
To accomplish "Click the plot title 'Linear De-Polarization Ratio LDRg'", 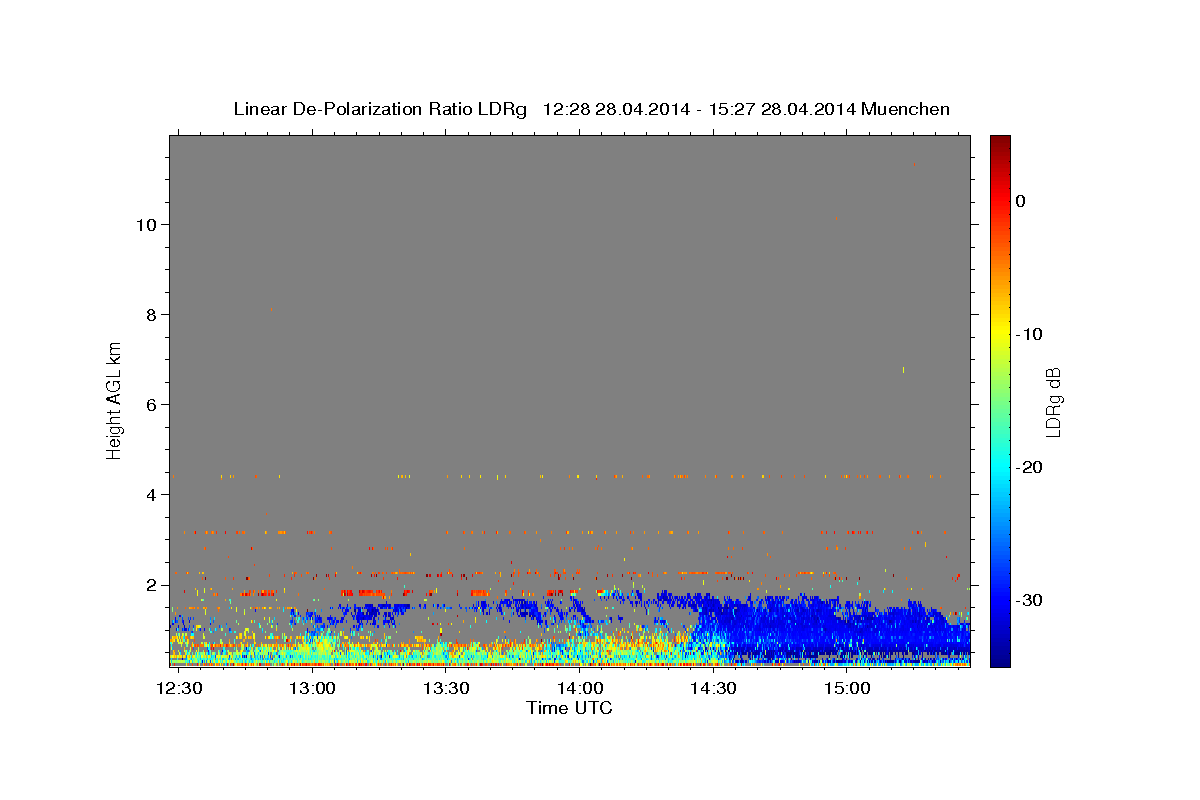I will [380, 109].
